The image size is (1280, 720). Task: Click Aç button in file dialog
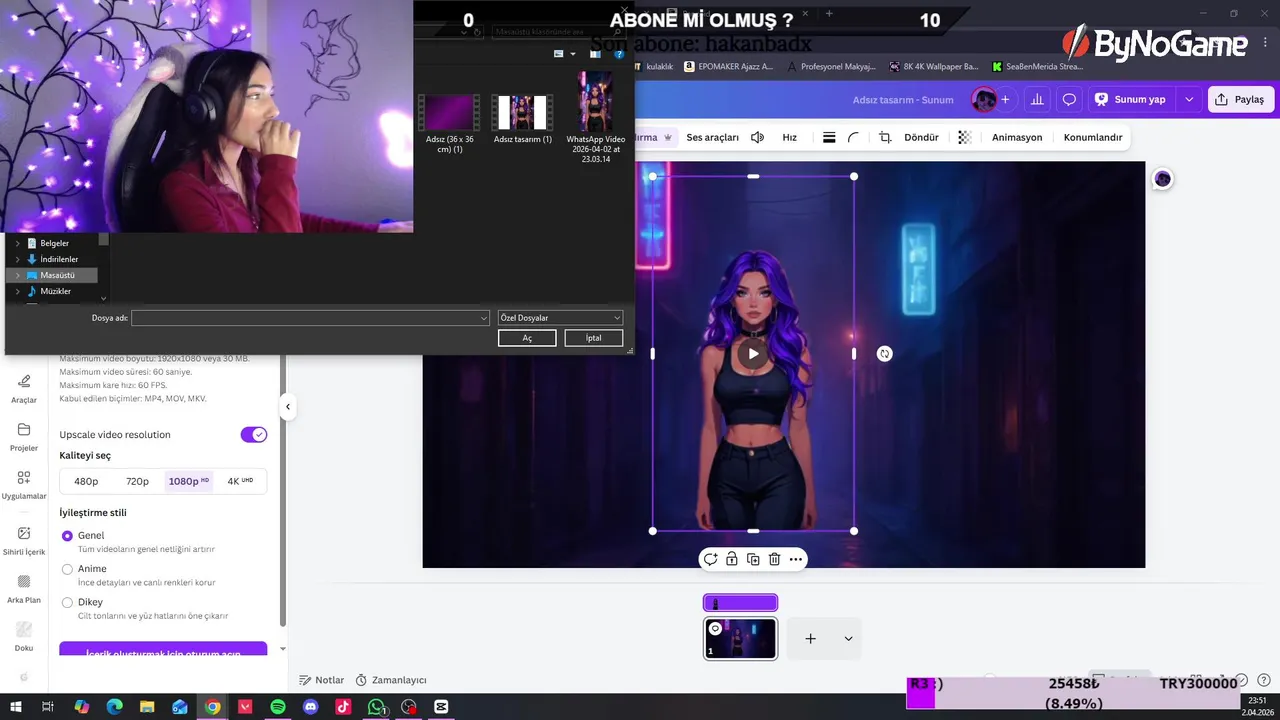click(527, 338)
